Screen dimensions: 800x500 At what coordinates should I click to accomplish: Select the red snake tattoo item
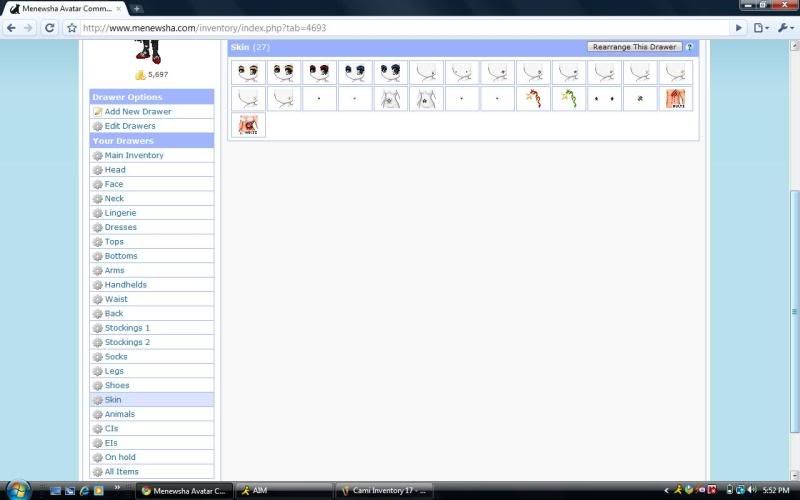(533, 98)
